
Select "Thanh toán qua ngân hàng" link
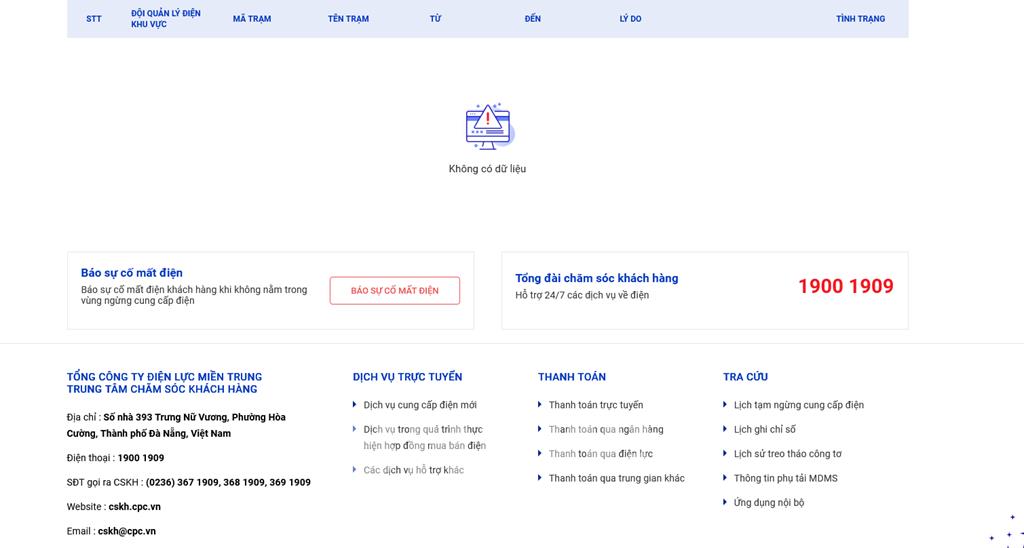pos(605,429)
